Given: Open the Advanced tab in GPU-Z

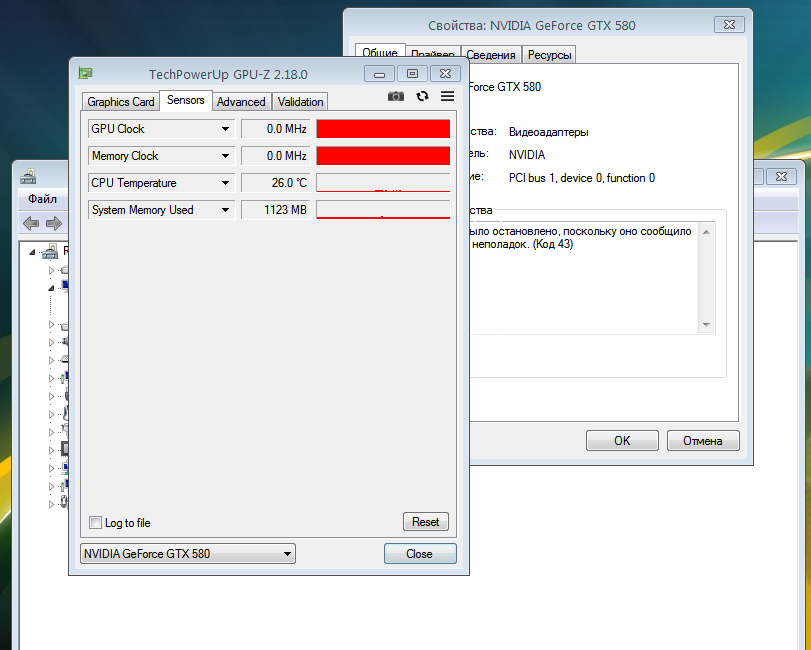Looking at the screenshot, I should pyautogui.click(x=241, y=102).
